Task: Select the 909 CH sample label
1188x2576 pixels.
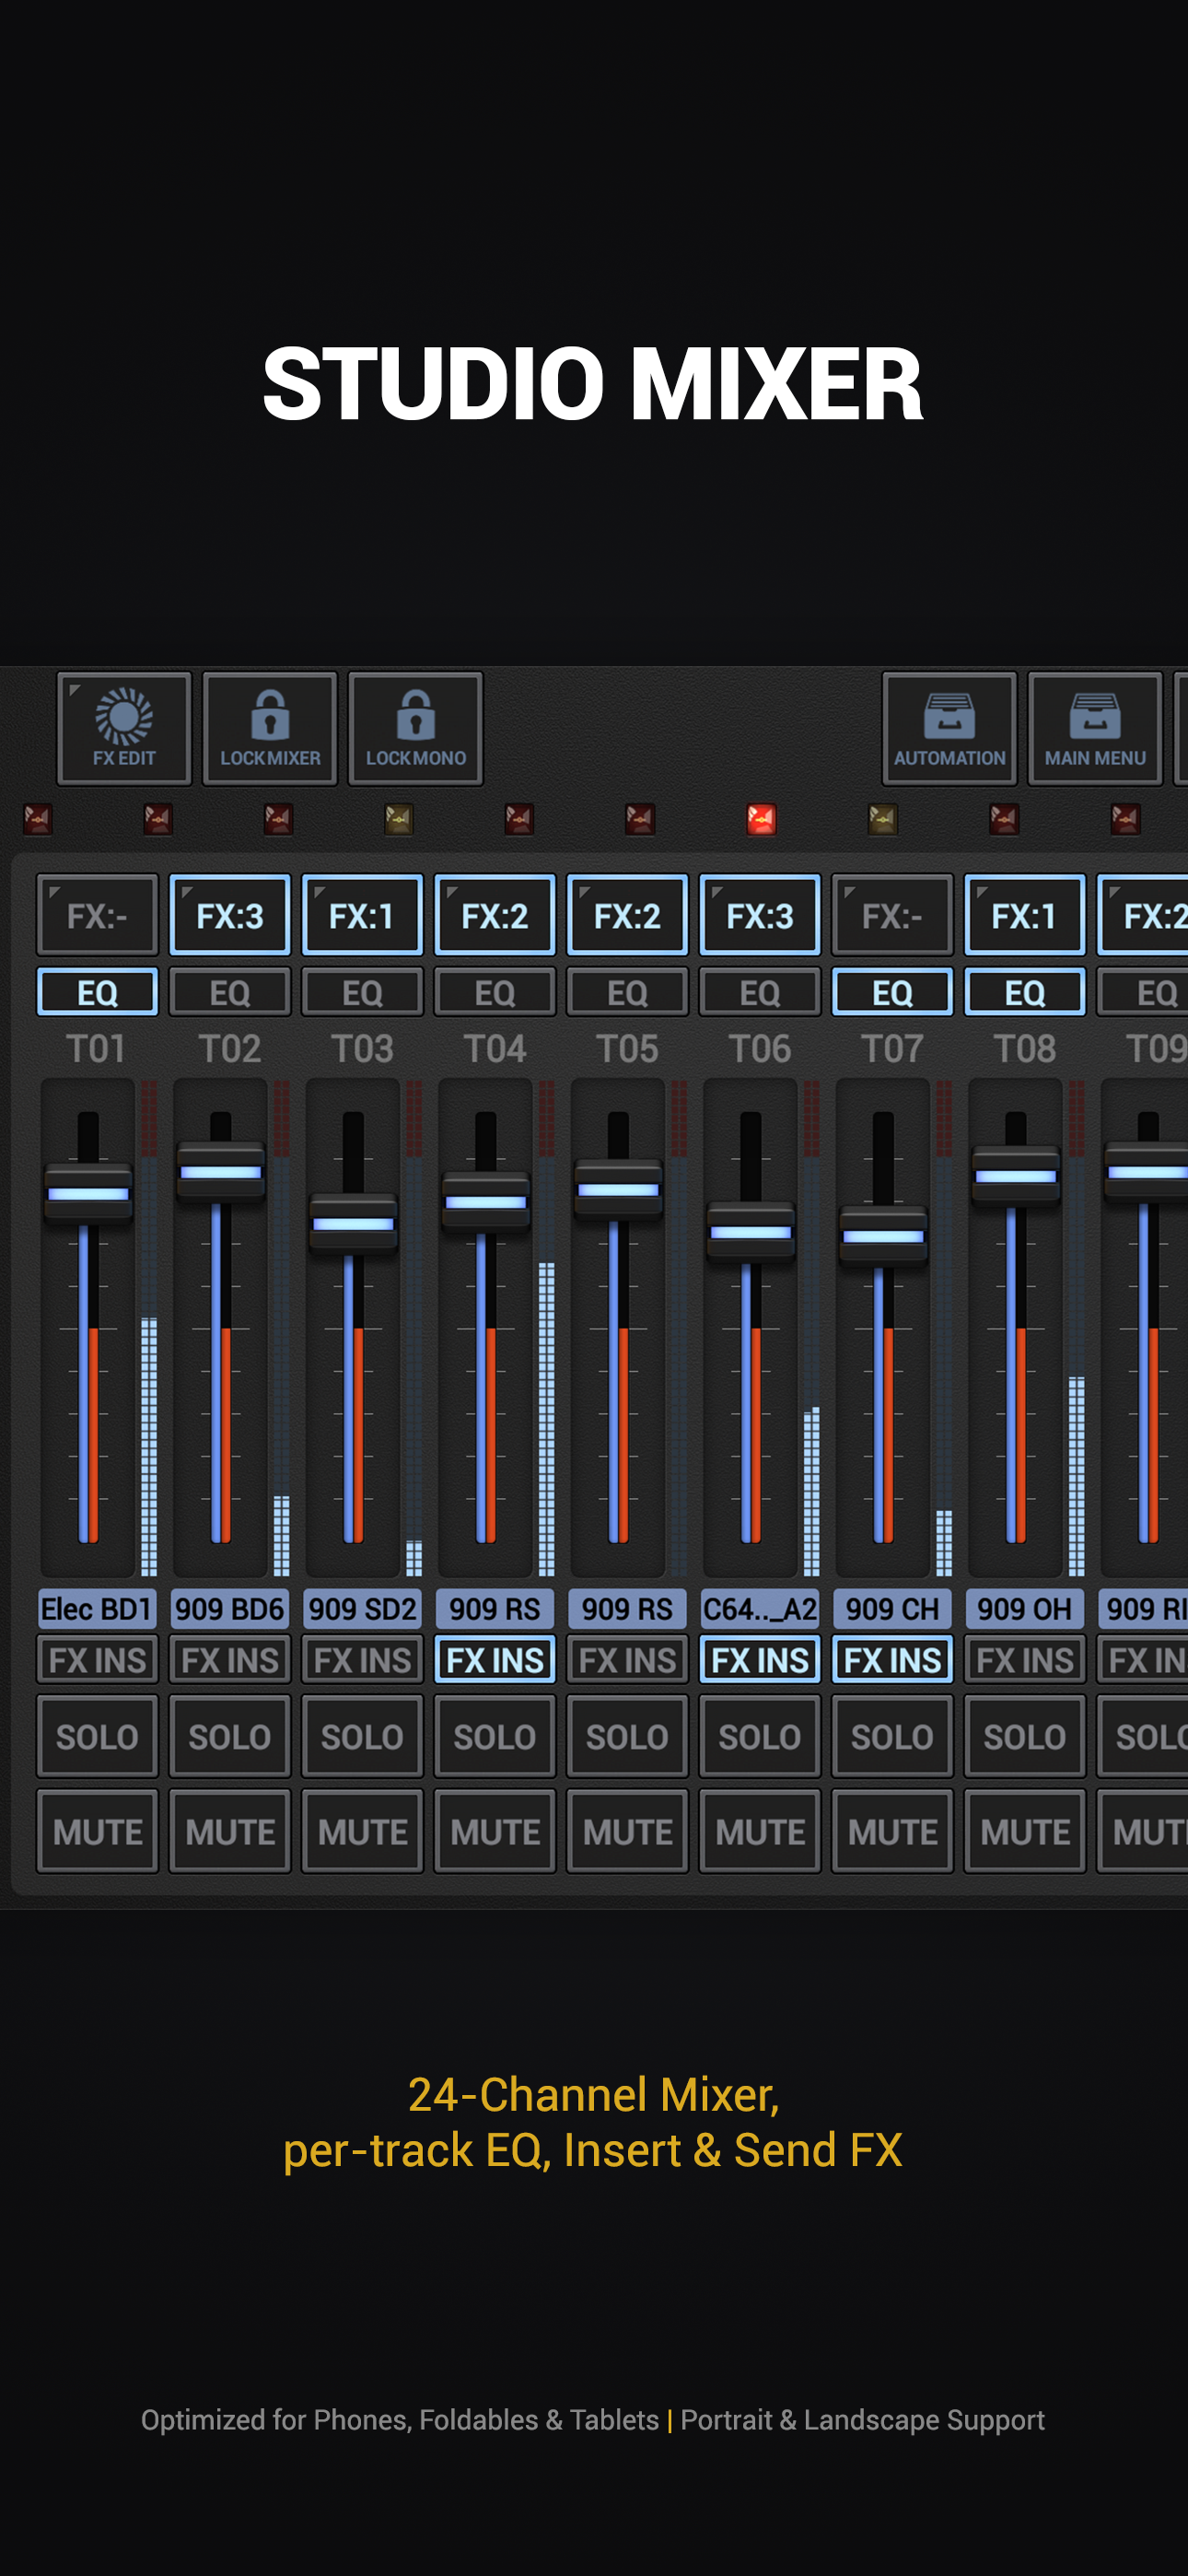Action: pos(892,1609)
